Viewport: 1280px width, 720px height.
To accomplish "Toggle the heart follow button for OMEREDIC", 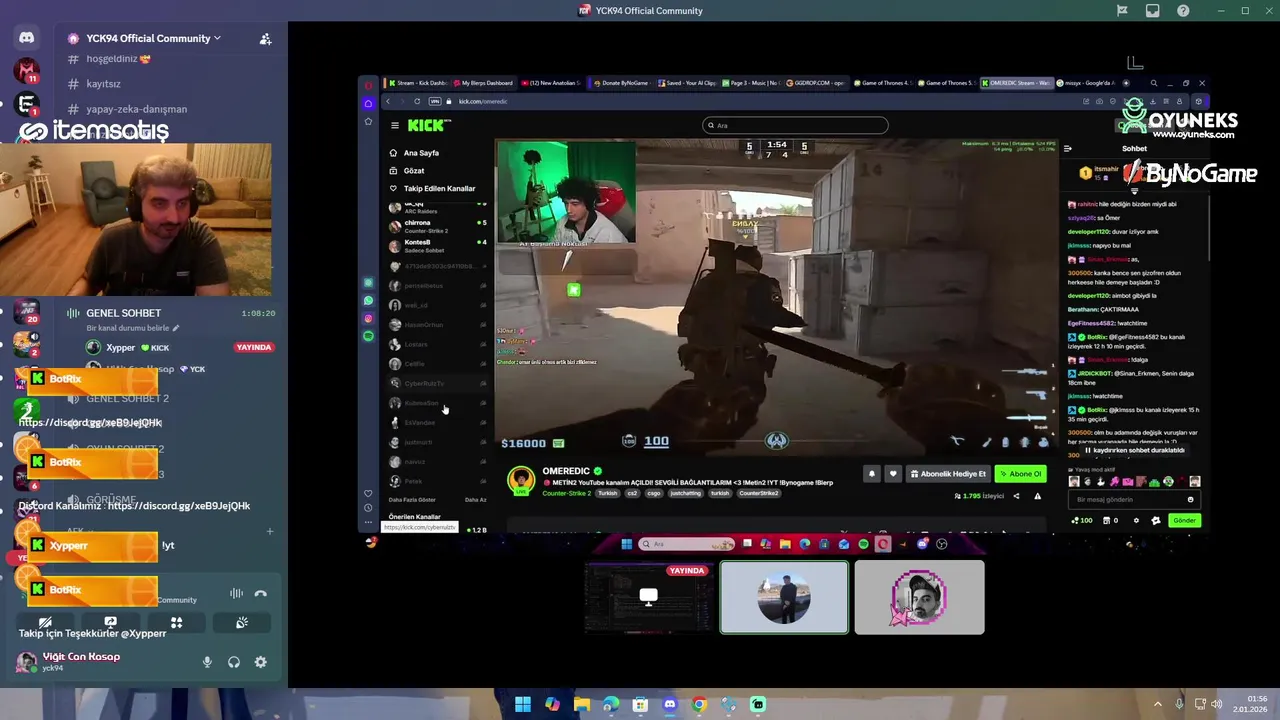I will pos(893,474).
